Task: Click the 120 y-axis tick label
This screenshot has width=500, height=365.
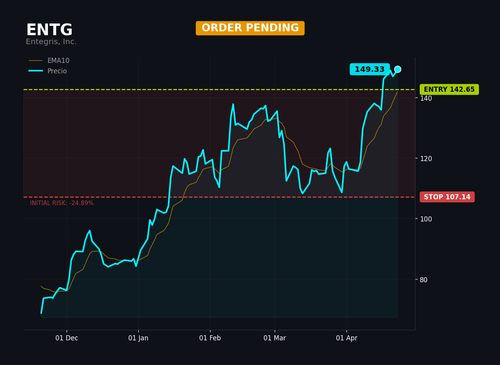Action: click(x=426, y=159)
